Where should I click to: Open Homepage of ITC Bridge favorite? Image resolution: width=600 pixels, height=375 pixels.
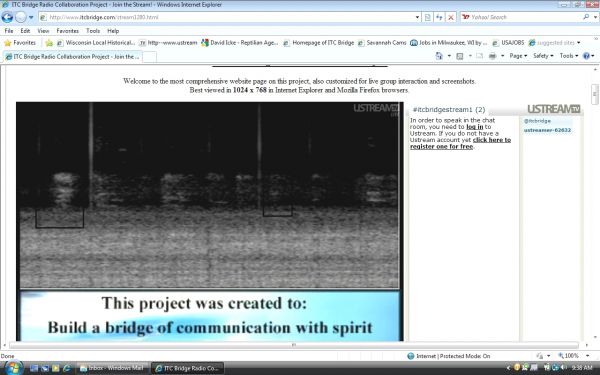[319, 43]
